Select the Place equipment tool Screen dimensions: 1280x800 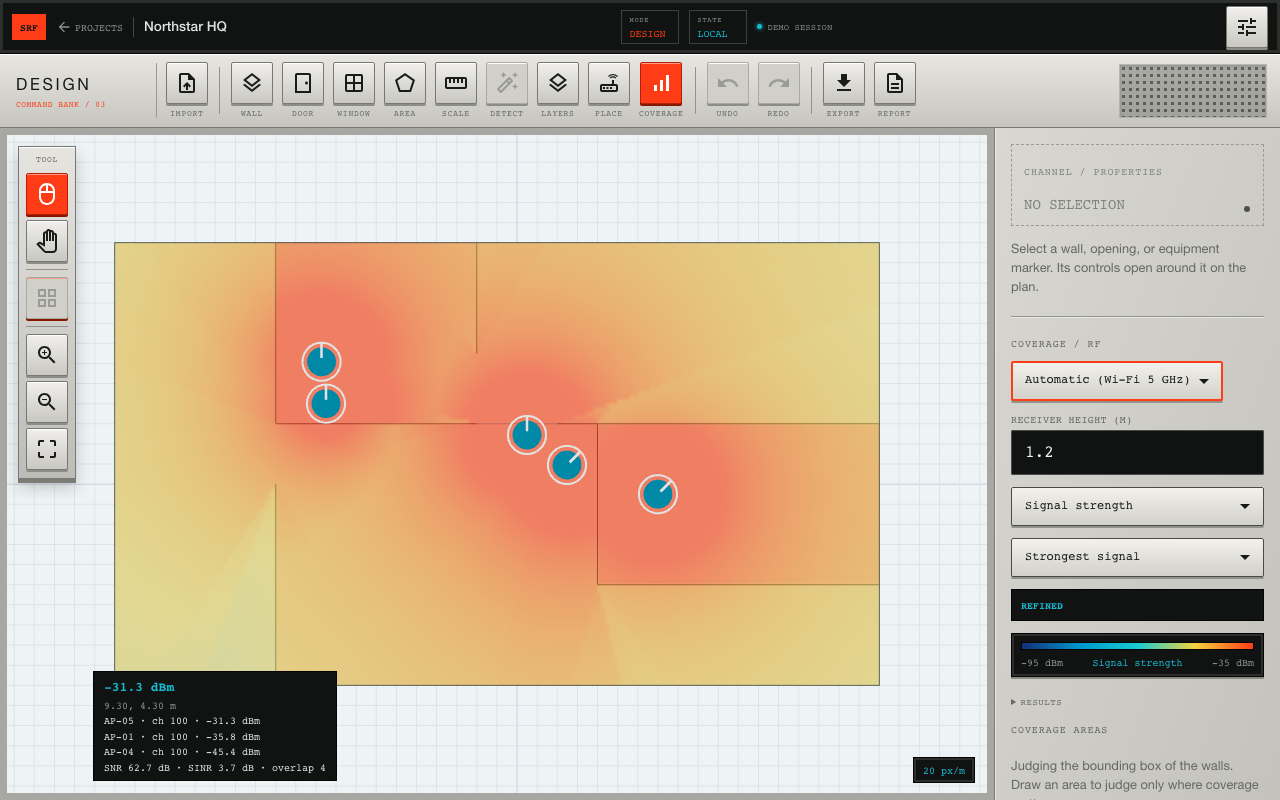(x=609, y=83)
